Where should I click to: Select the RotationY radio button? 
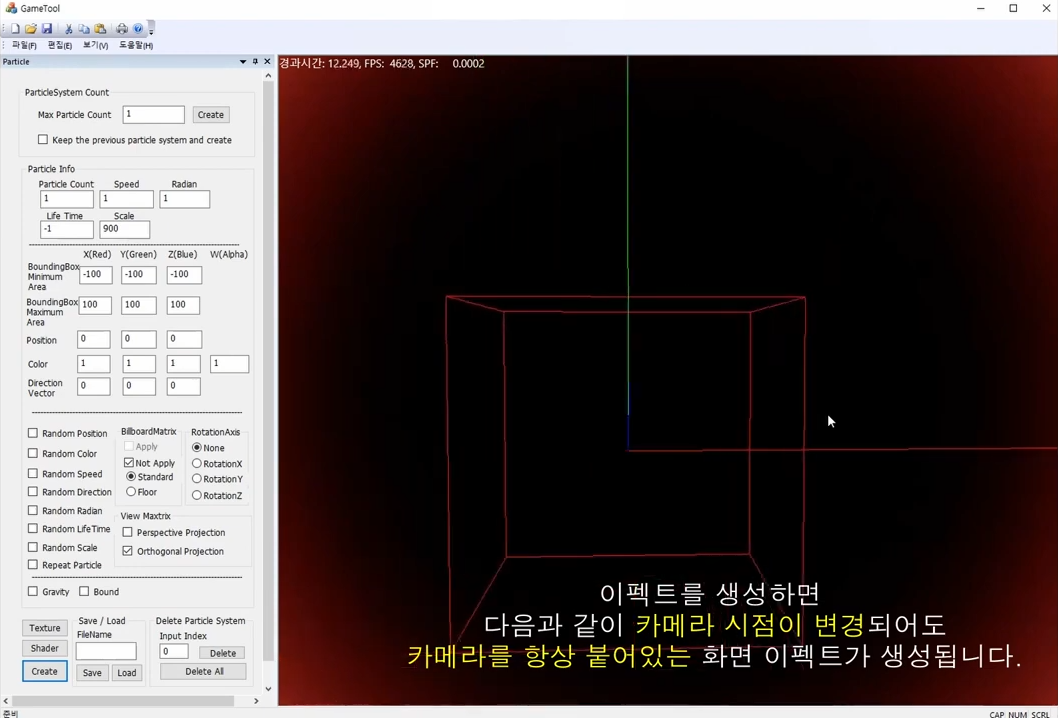click(197, 479)
